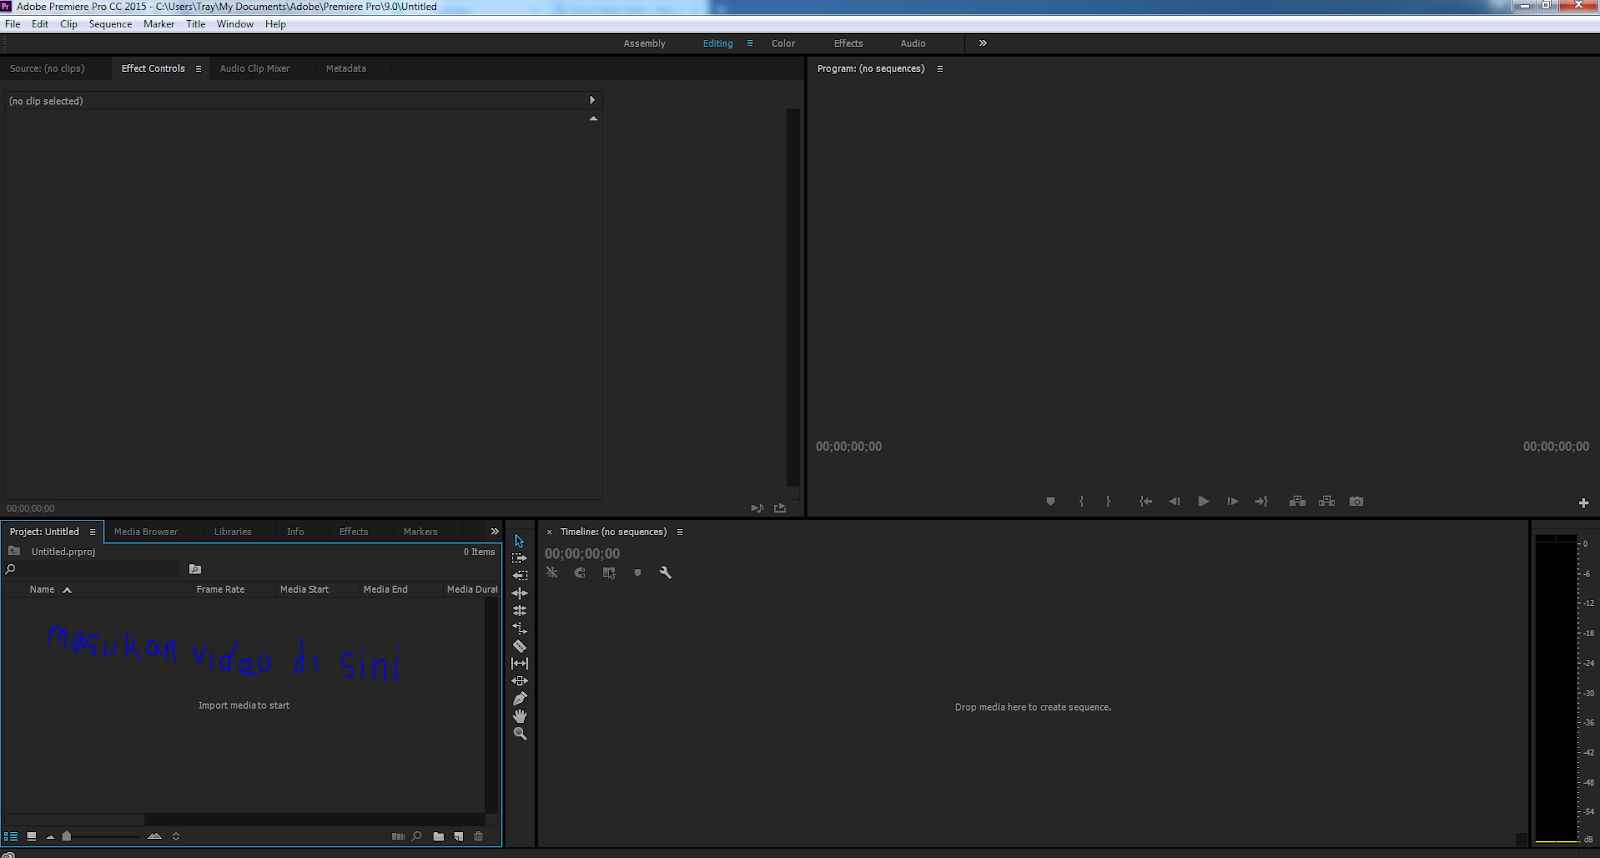
Task: Select the Track Select Forward tool
Action: pos(519,558)
